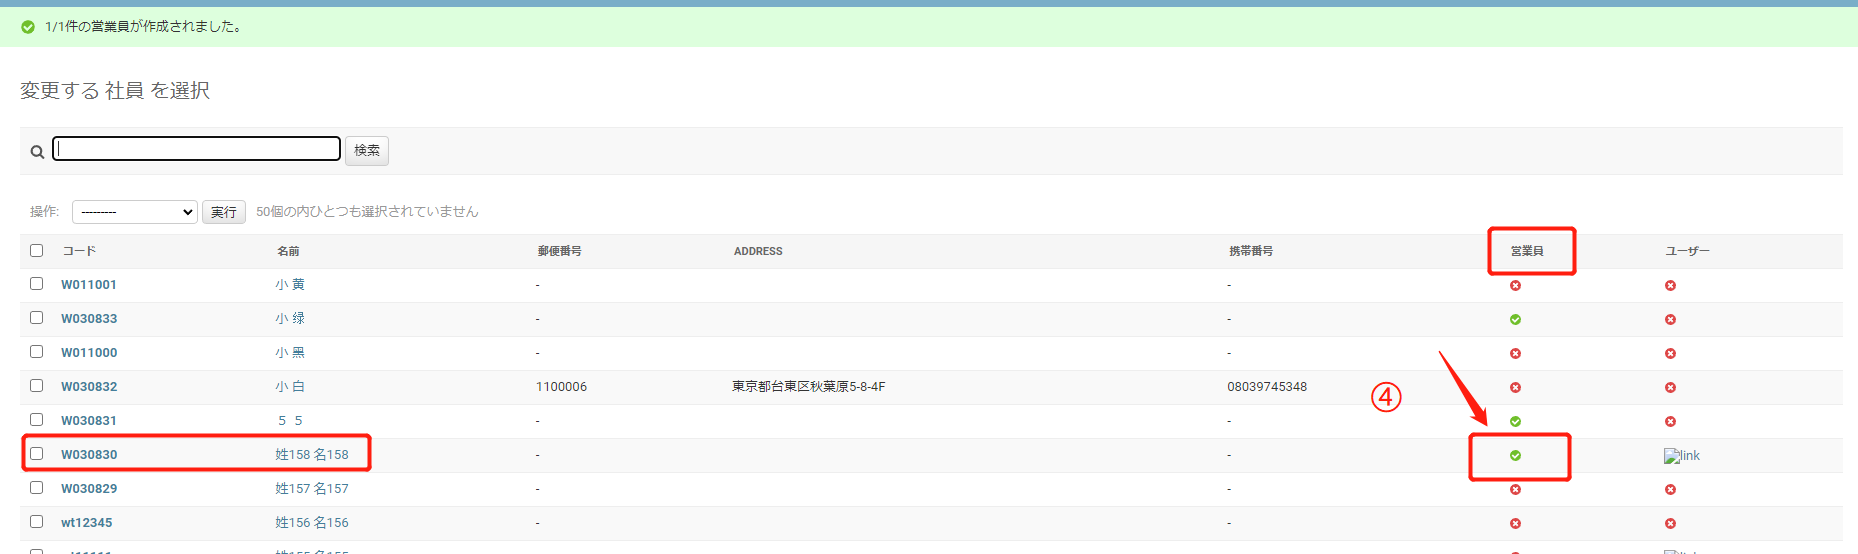
Task: Toggle the select-all checkbox in header
Action: click(37, 251)
